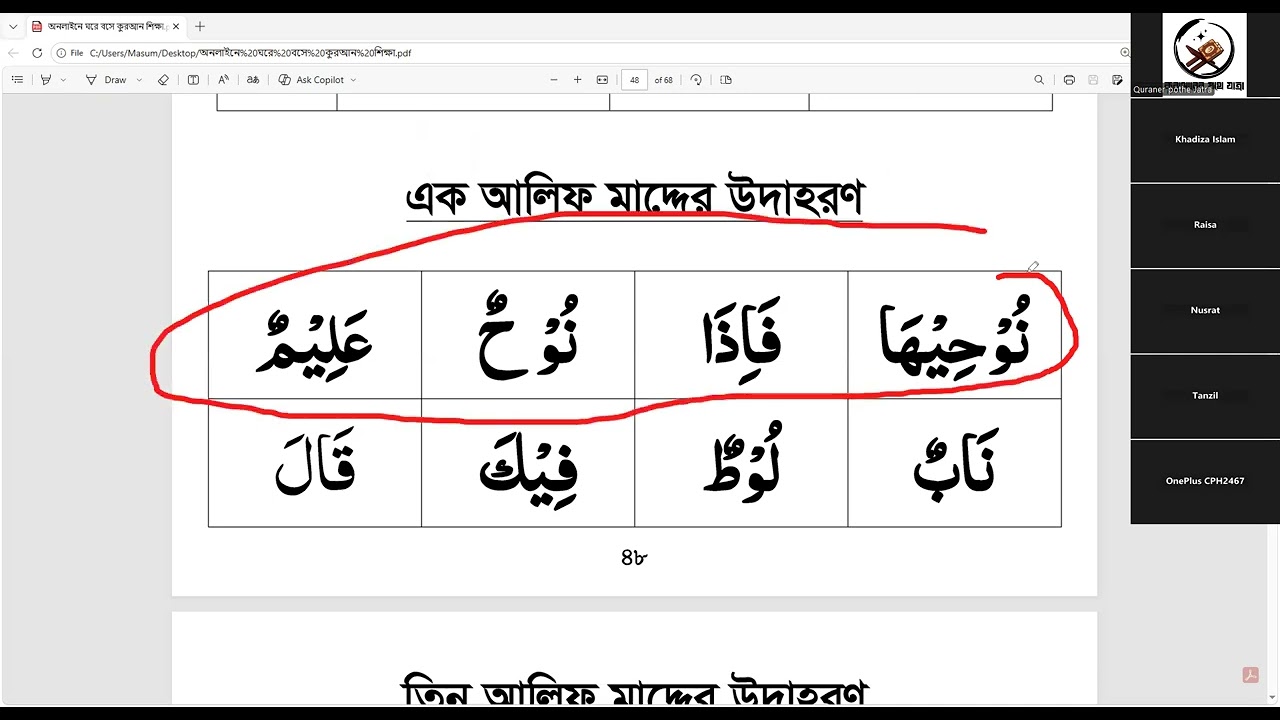The width and height of the screenshot is (1280, 720).
Task: Select the highlight tool in PDF toolbar
Action: pos(46,80)
